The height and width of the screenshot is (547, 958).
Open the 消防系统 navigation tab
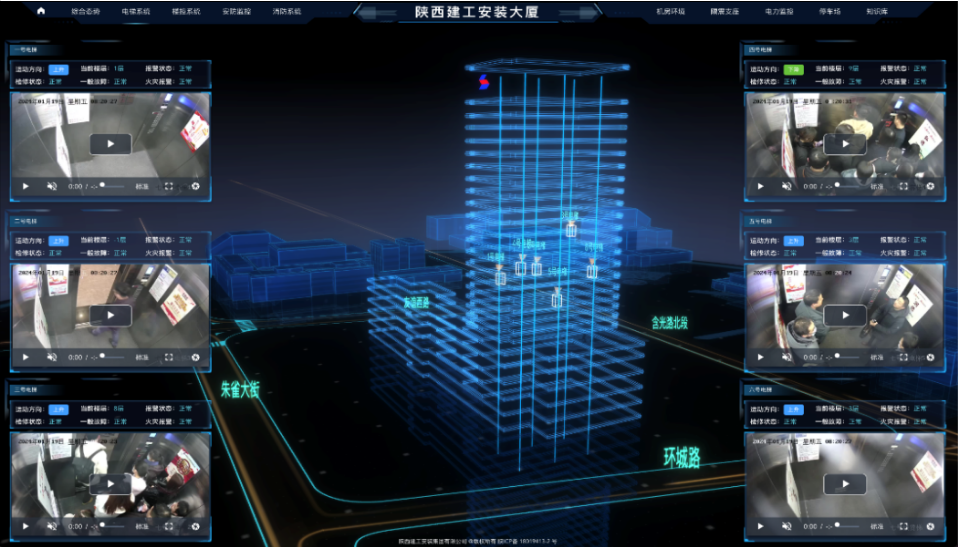coord(287,12)
